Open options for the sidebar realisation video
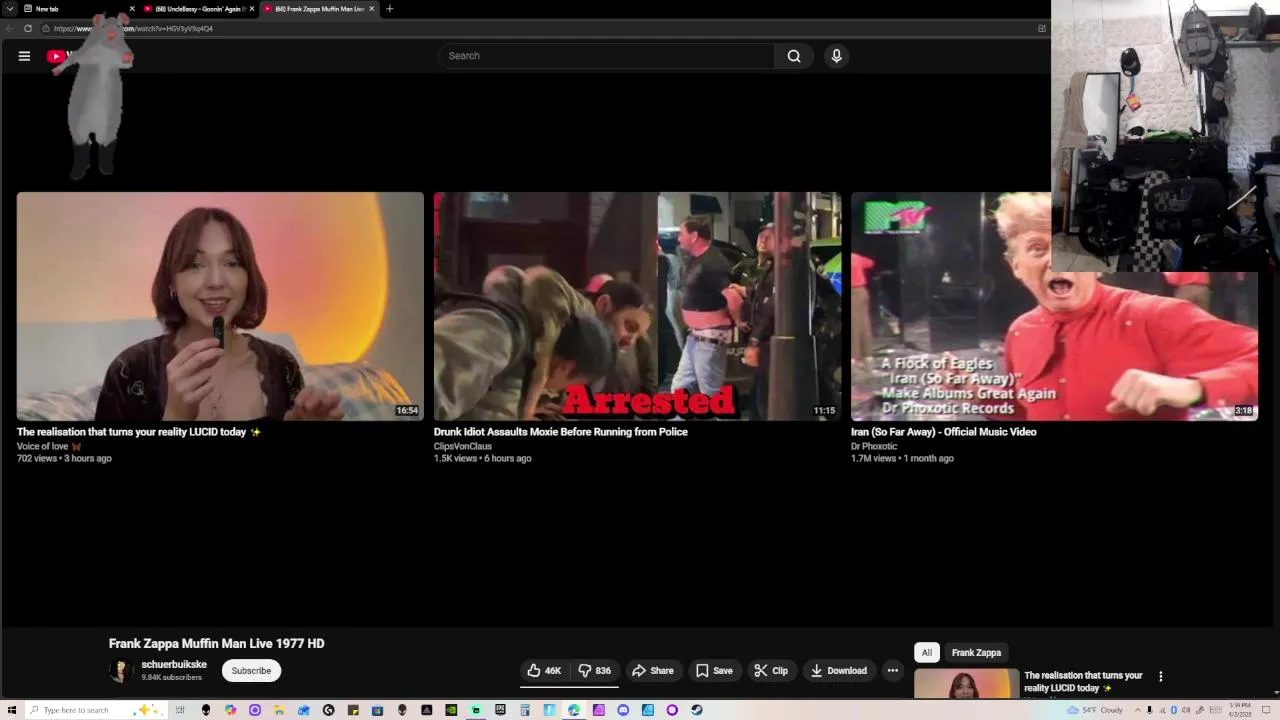Screen dimensions: 1280x720 coord(1161,677)
